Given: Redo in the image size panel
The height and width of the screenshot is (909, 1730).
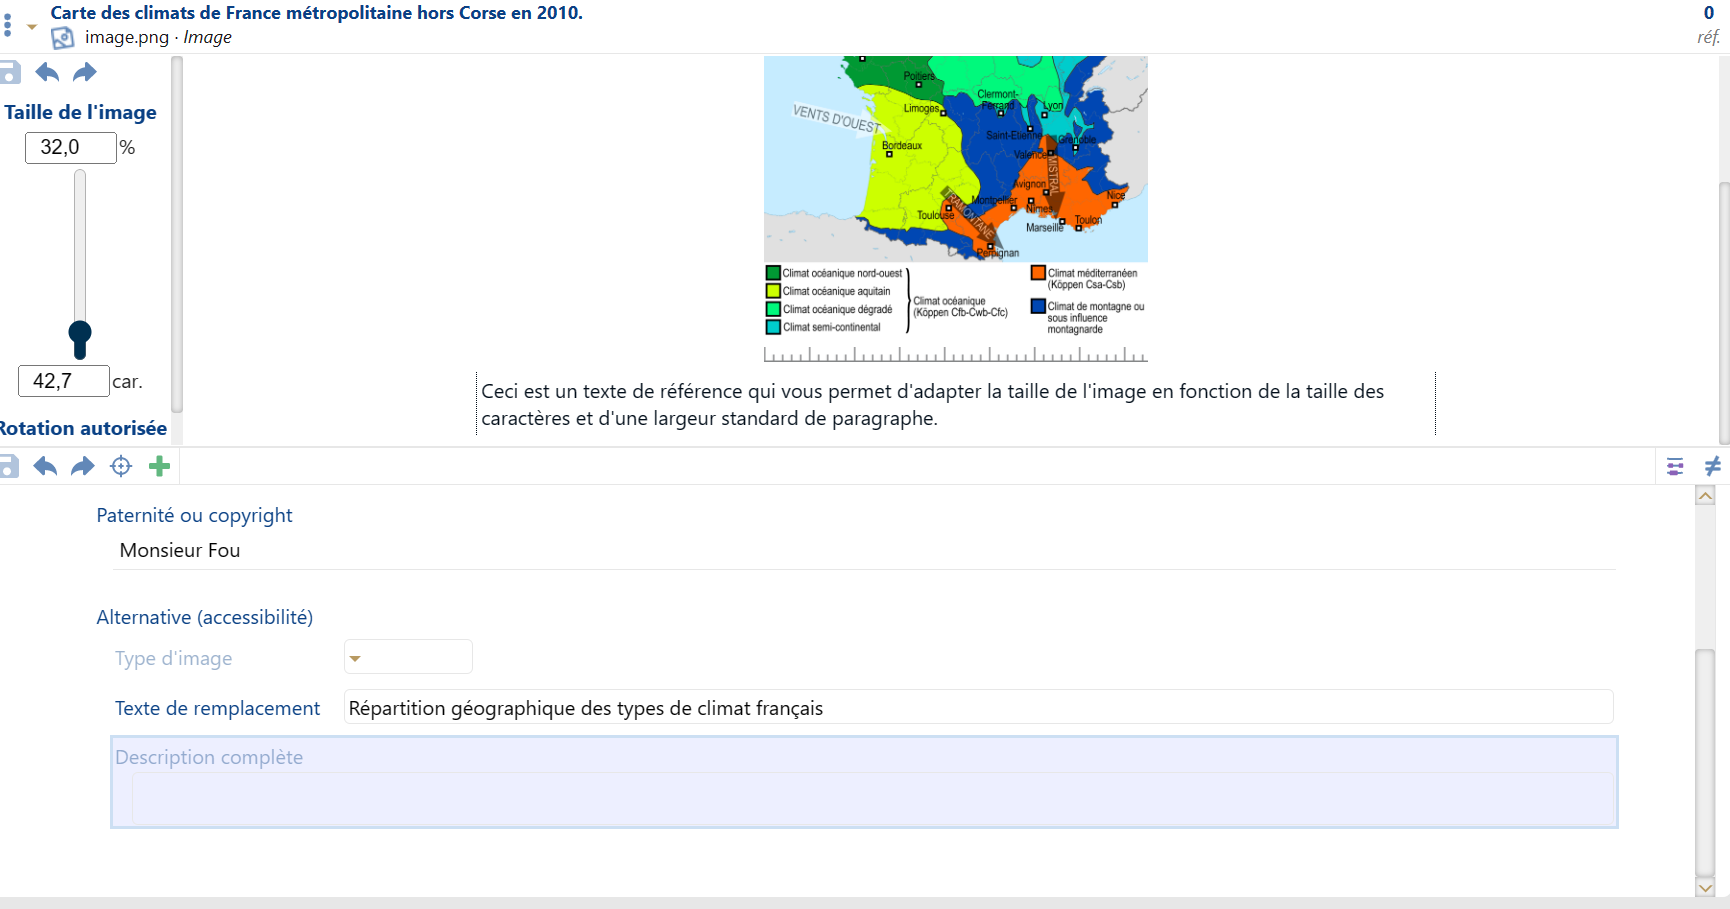Looking at the screenshot, I should coord(85,72).
